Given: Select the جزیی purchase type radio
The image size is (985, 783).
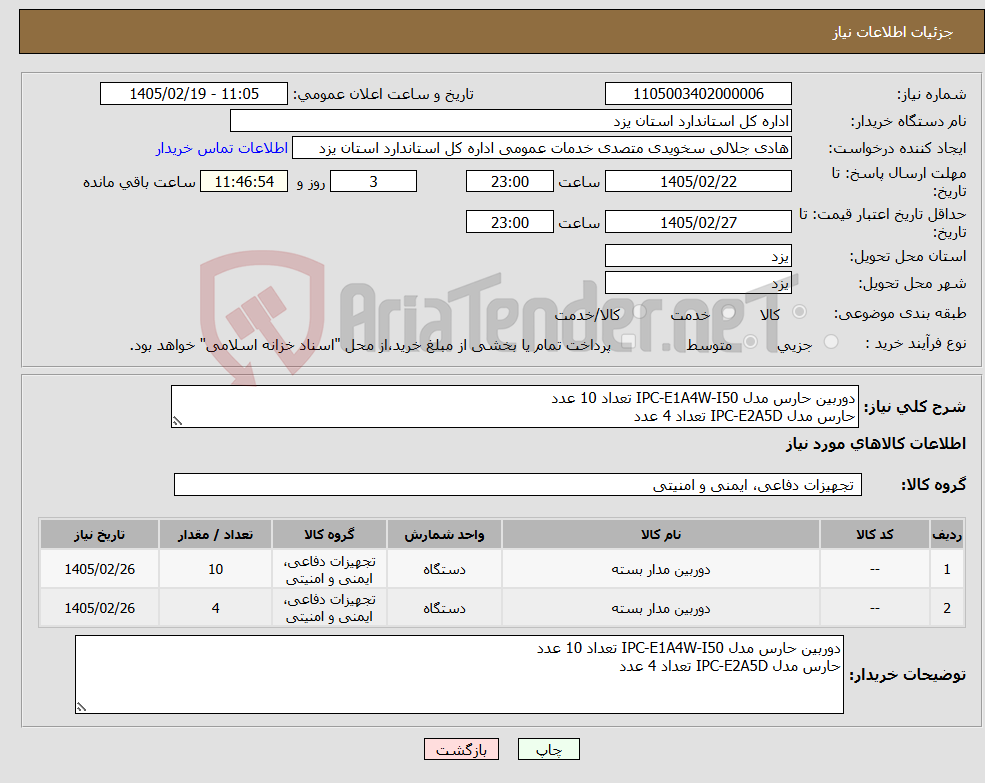Looking at the screenshot, I should coord(831,342).
